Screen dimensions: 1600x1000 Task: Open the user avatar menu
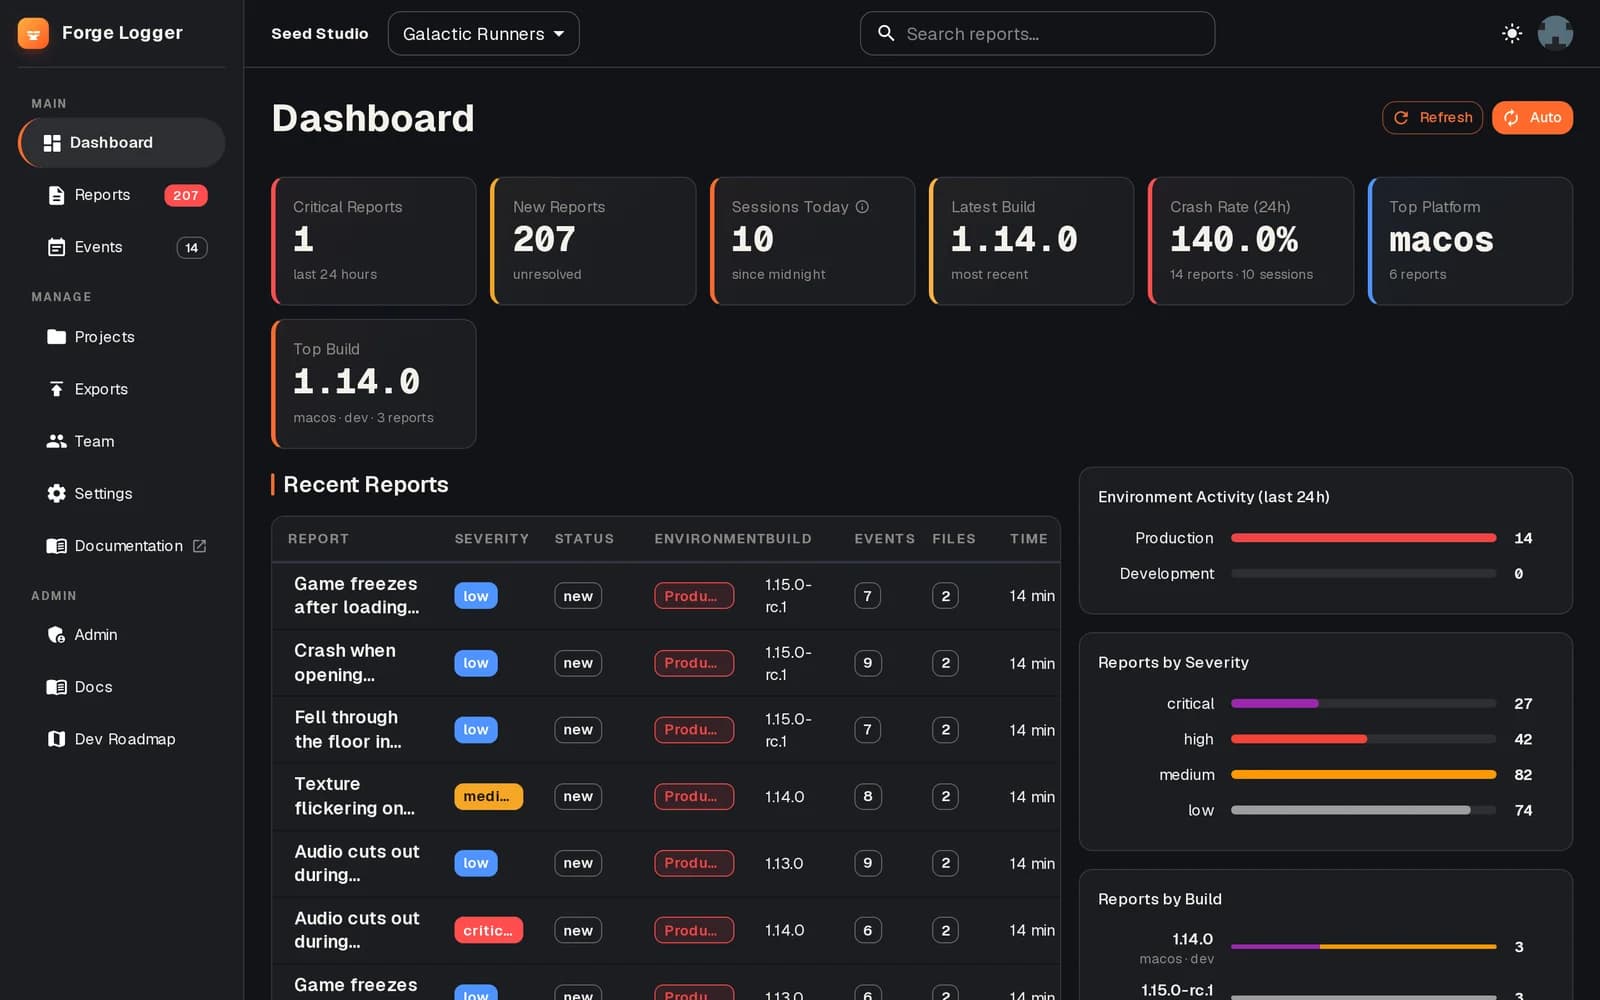click(x=1555, y=33)
